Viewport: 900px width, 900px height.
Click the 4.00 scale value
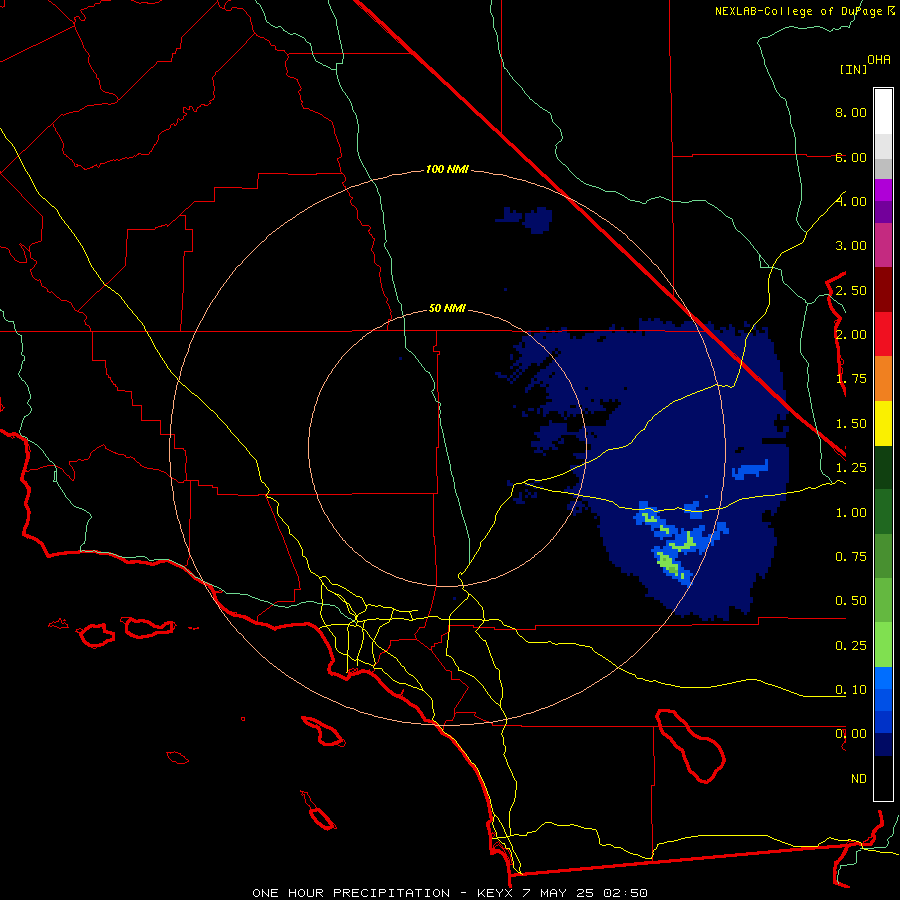point(851,201)
